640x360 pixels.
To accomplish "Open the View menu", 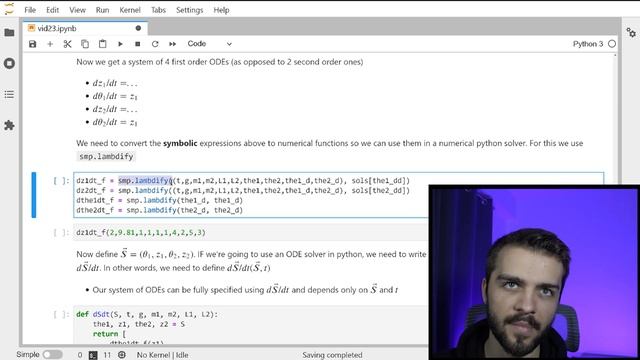I will coord(77,10).
